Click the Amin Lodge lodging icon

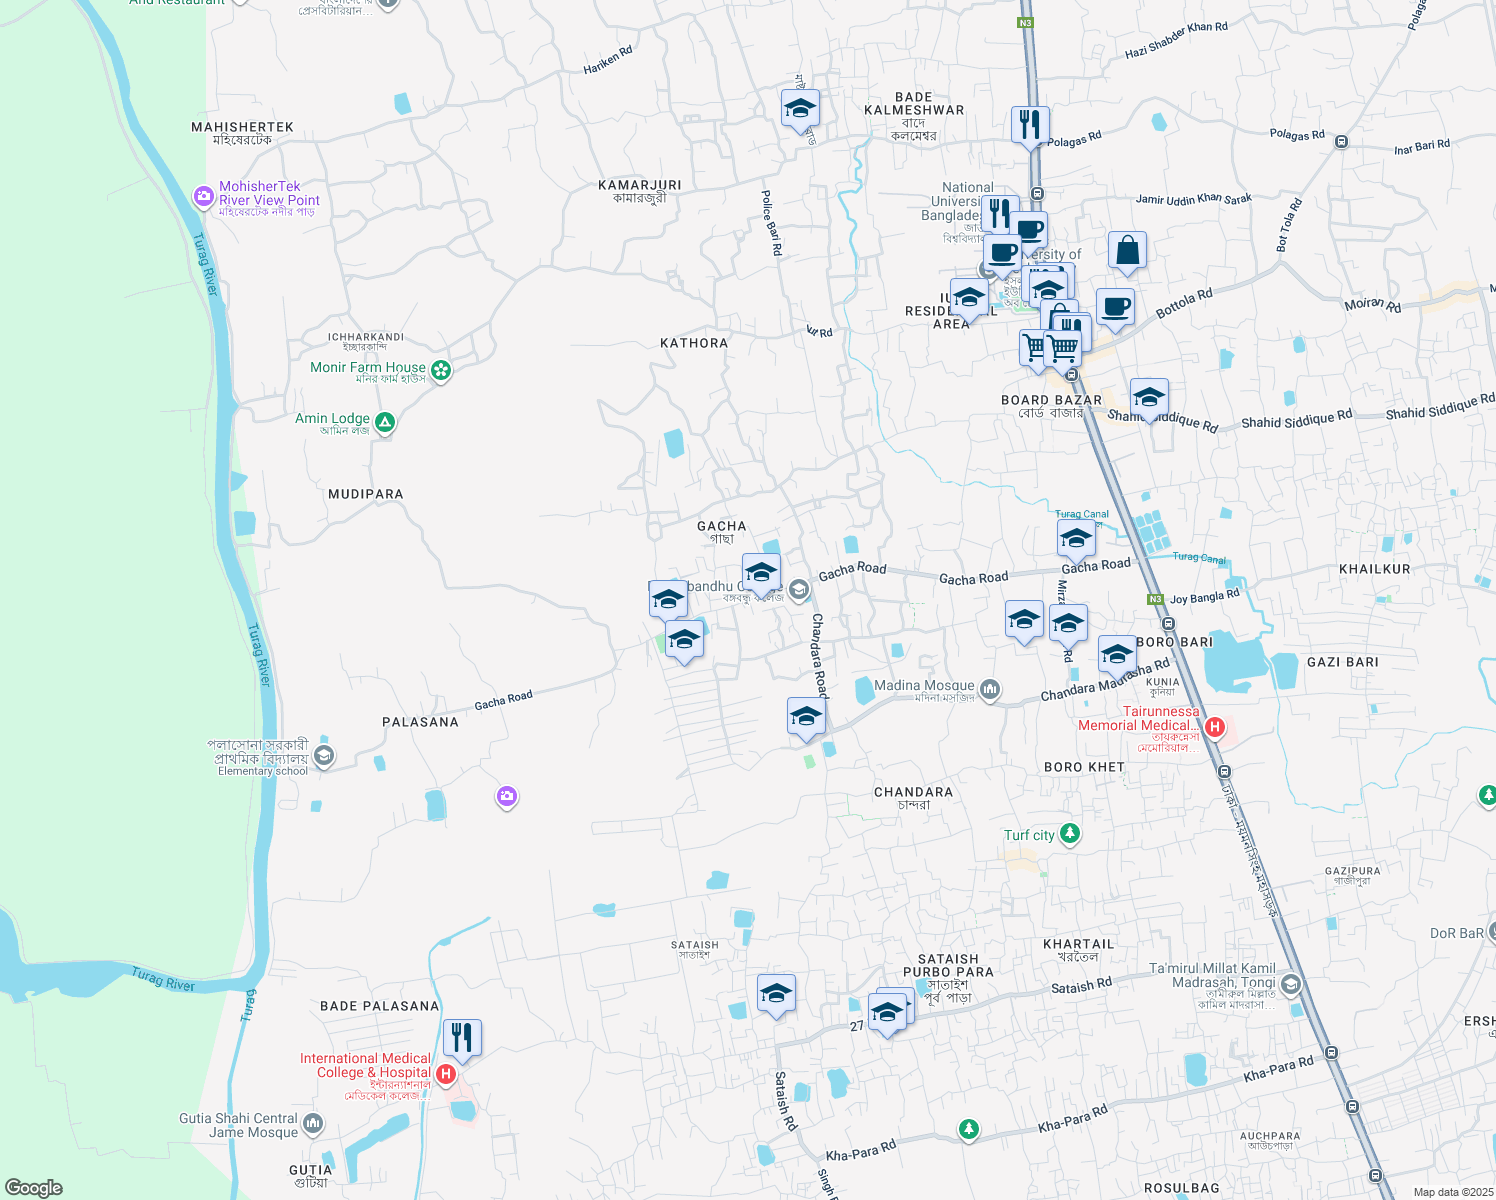coord(383,423)
